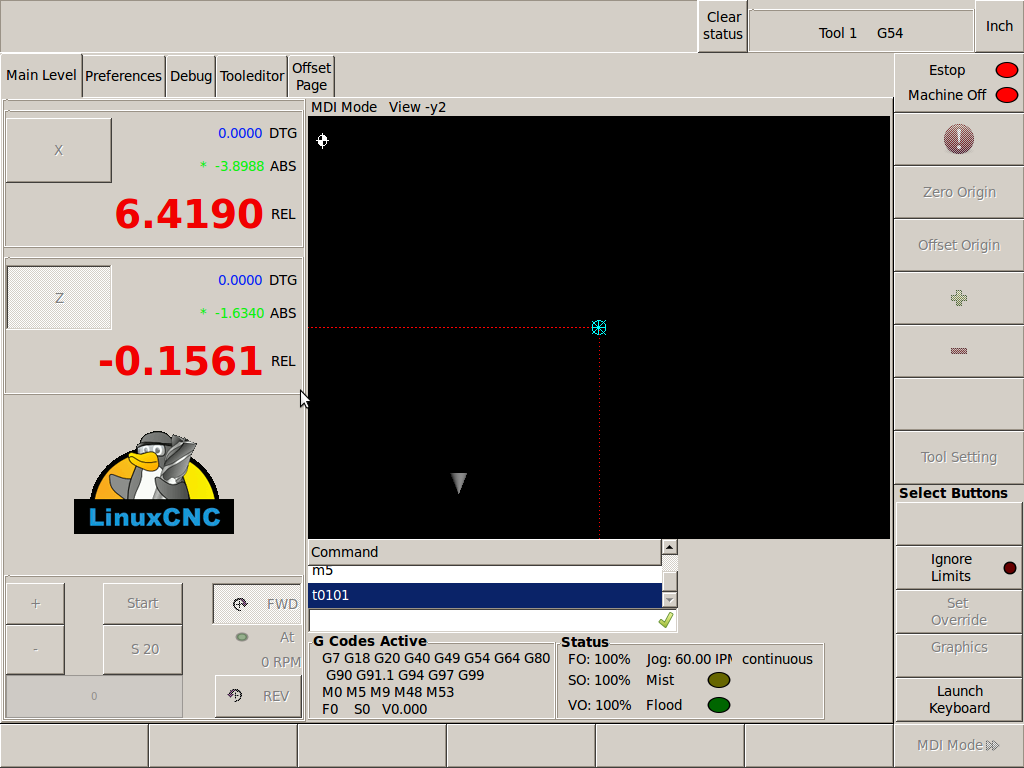Click the Clear status button
This screenshot has height=768, width=1024.
coord(723,25)
